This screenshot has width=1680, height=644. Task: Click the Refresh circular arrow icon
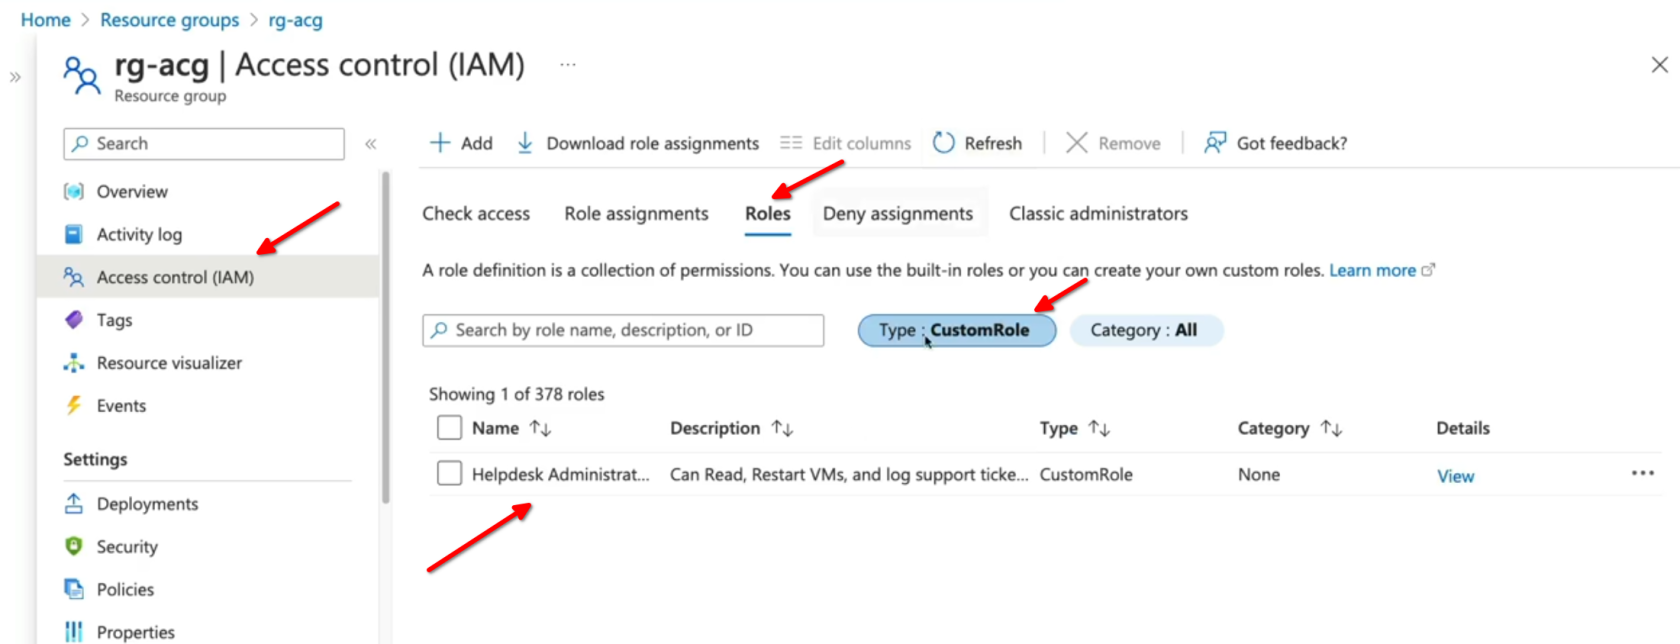tap(943, 143)
